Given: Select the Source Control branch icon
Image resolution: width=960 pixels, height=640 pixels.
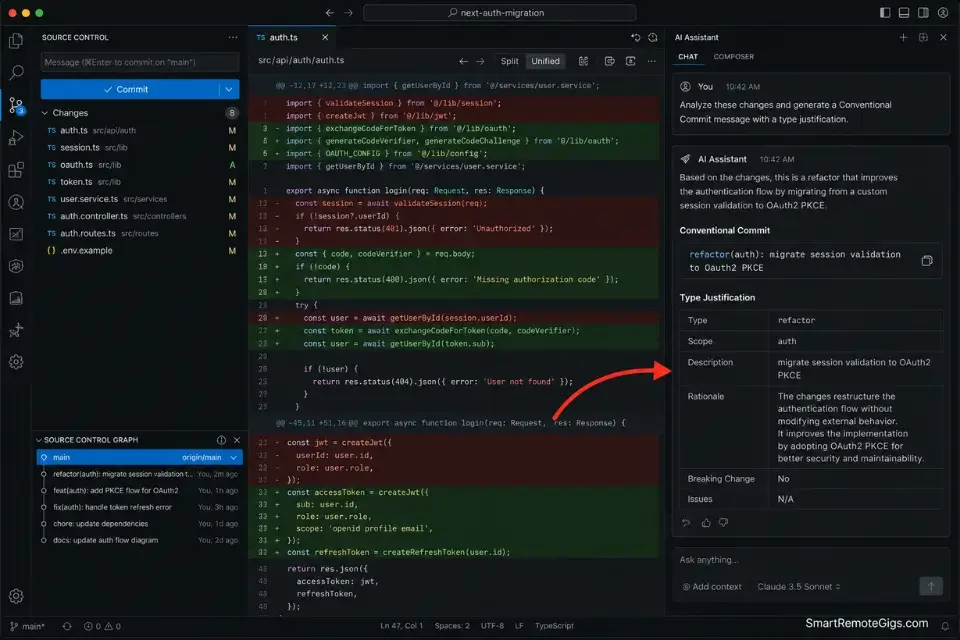Looking at the screenshot, I should click(17, 105).
